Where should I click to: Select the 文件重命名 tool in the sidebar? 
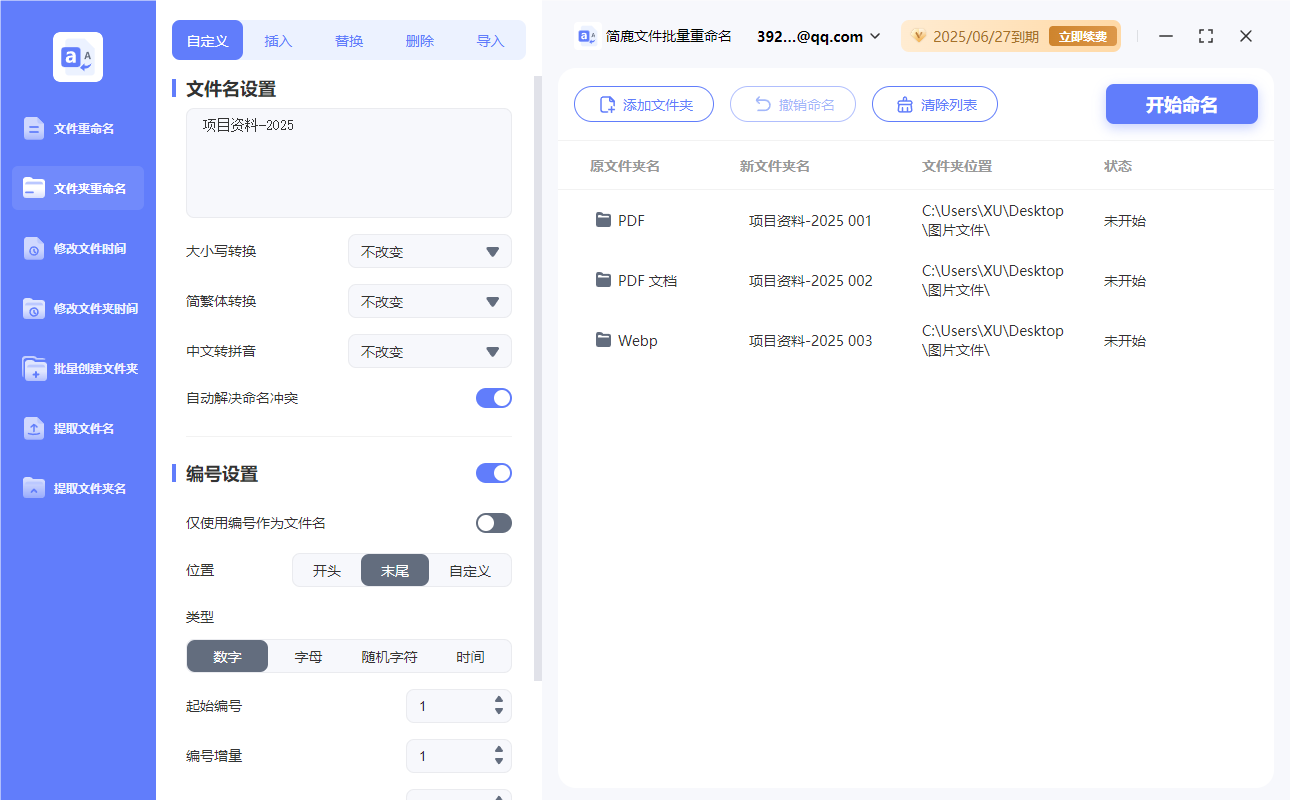pos(77,128)
